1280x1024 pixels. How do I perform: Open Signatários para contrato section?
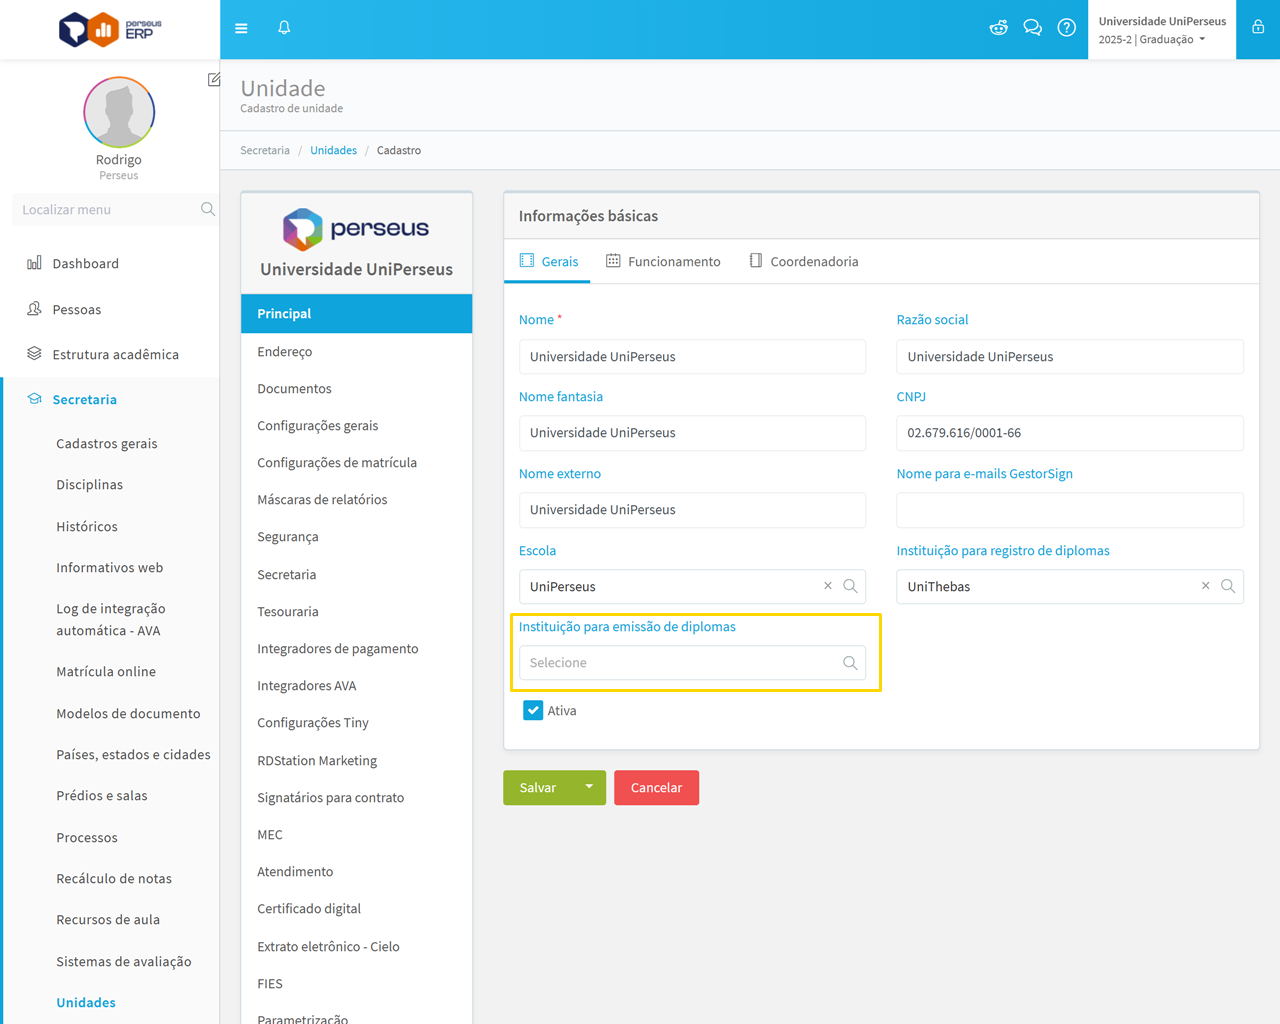click(356, 797)
